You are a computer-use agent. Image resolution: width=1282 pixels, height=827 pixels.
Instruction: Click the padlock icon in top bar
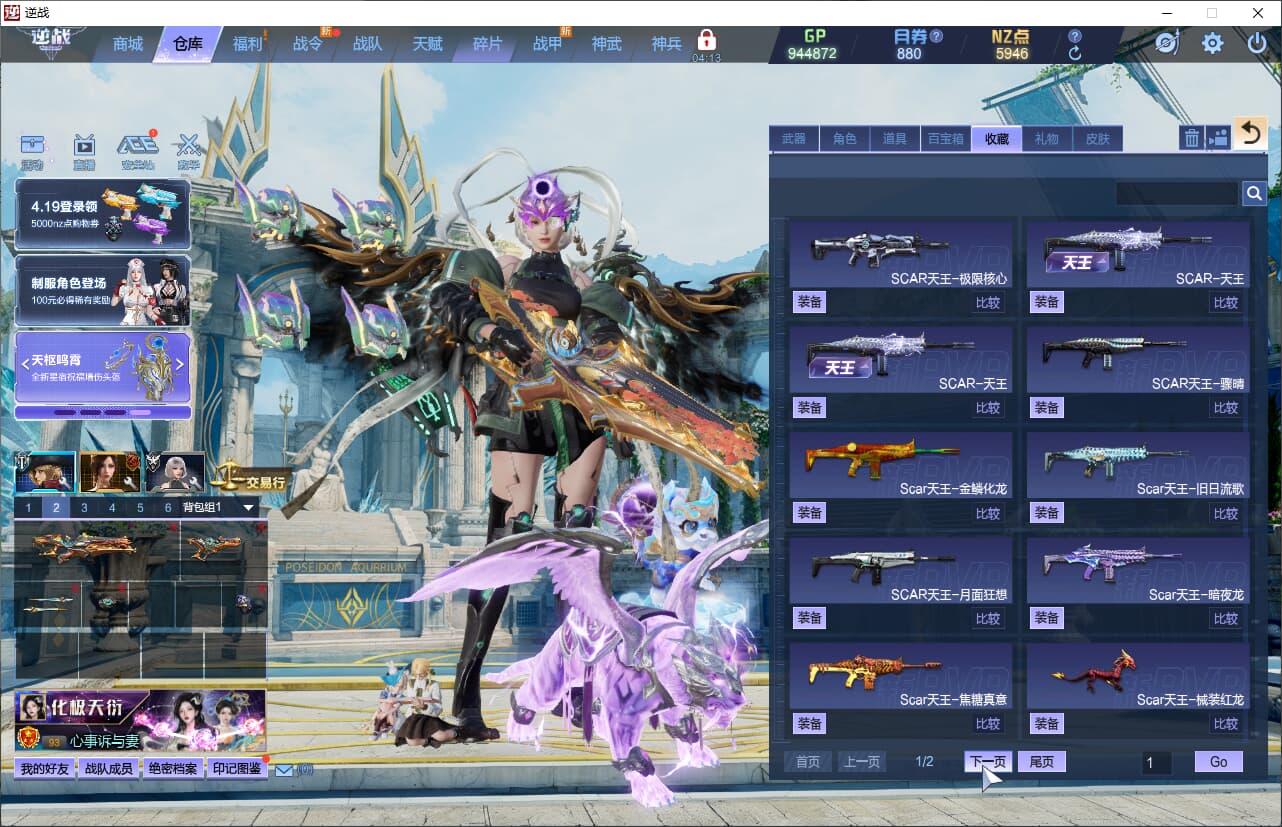707,41
